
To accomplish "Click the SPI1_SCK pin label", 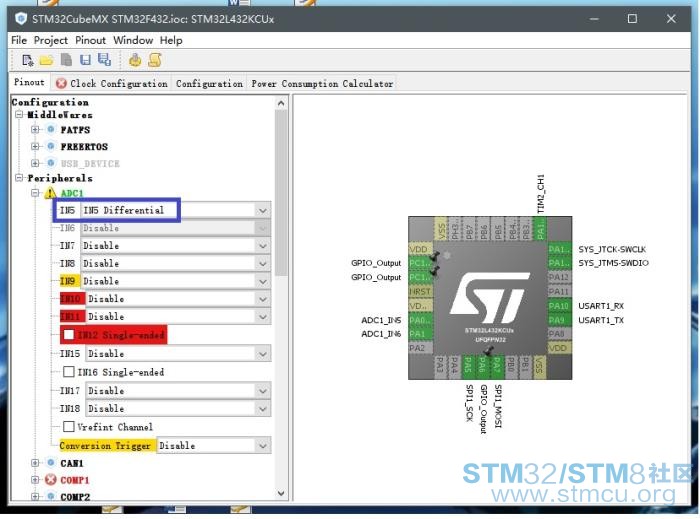I will pyautogui.click(x=469, y=403).
